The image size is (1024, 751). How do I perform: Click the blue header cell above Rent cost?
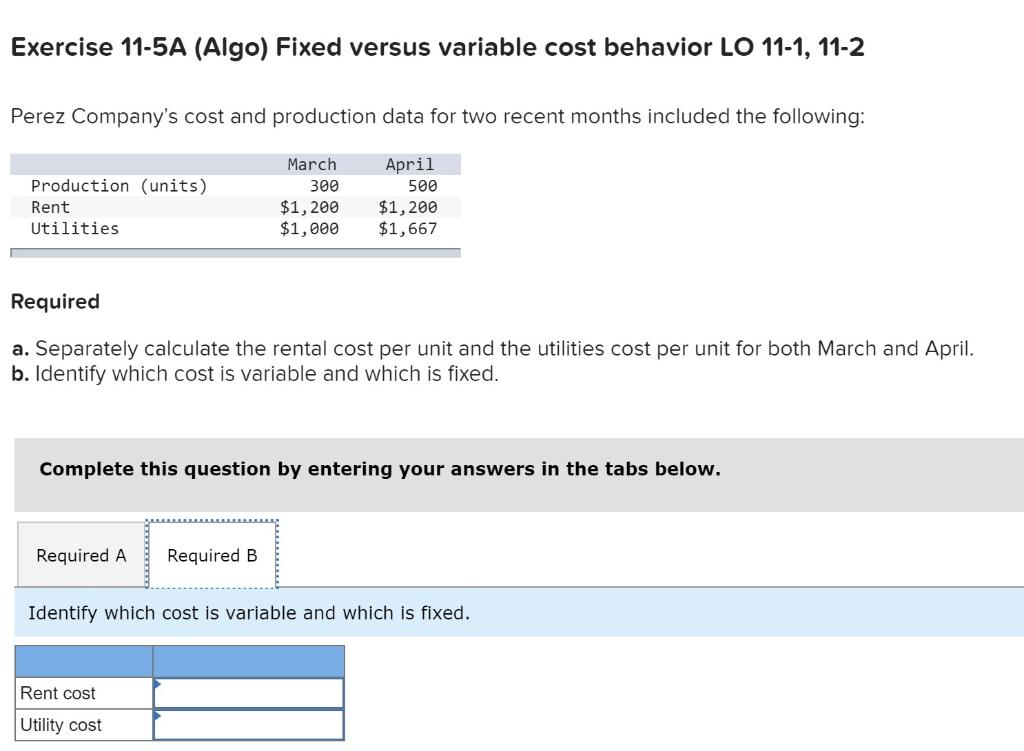pyautogui.click(x=82, y=661)
